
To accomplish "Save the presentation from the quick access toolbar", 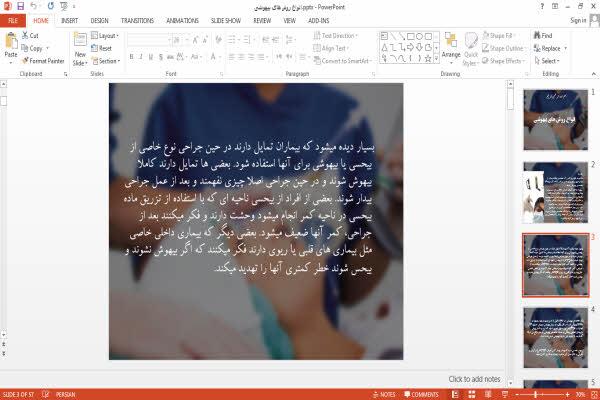I will click(20, 6).
